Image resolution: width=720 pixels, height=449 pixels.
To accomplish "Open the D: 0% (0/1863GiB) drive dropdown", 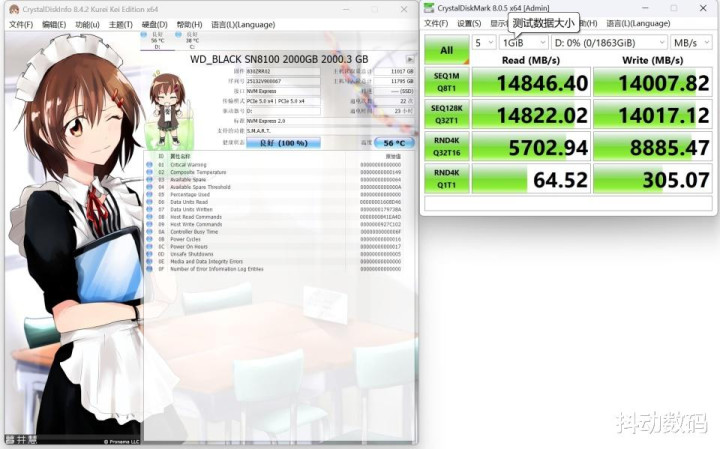I will click(609, 43).
